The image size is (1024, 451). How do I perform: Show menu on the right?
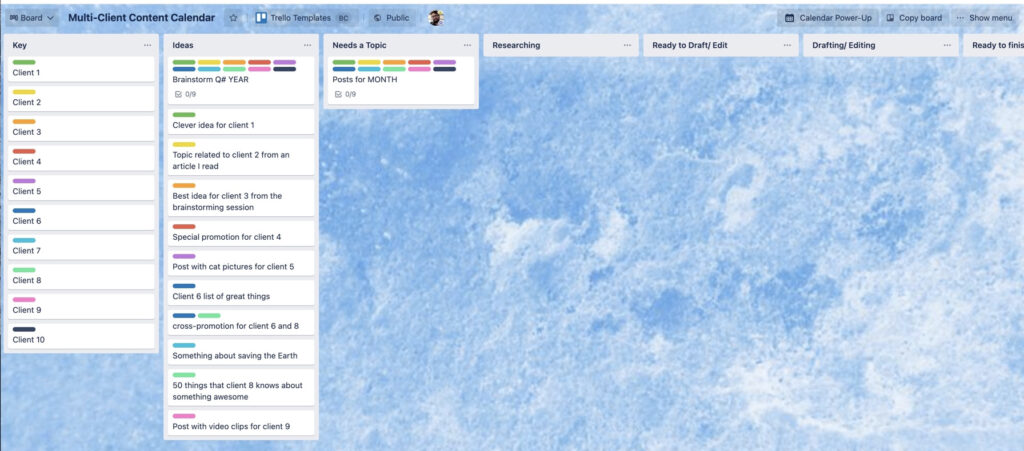(984, 18)
